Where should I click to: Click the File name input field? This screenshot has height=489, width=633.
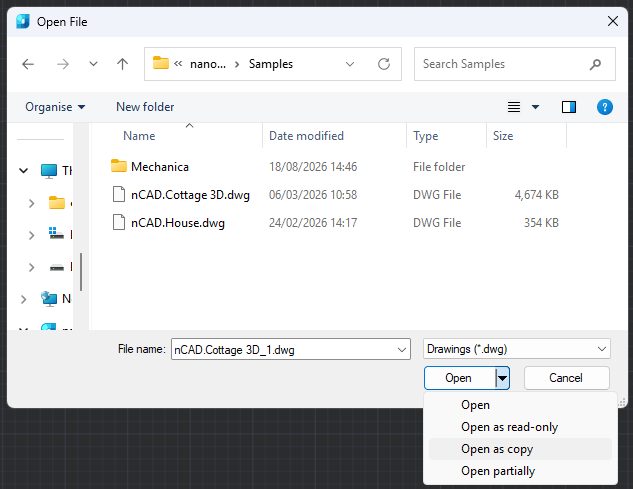point(291,349)
